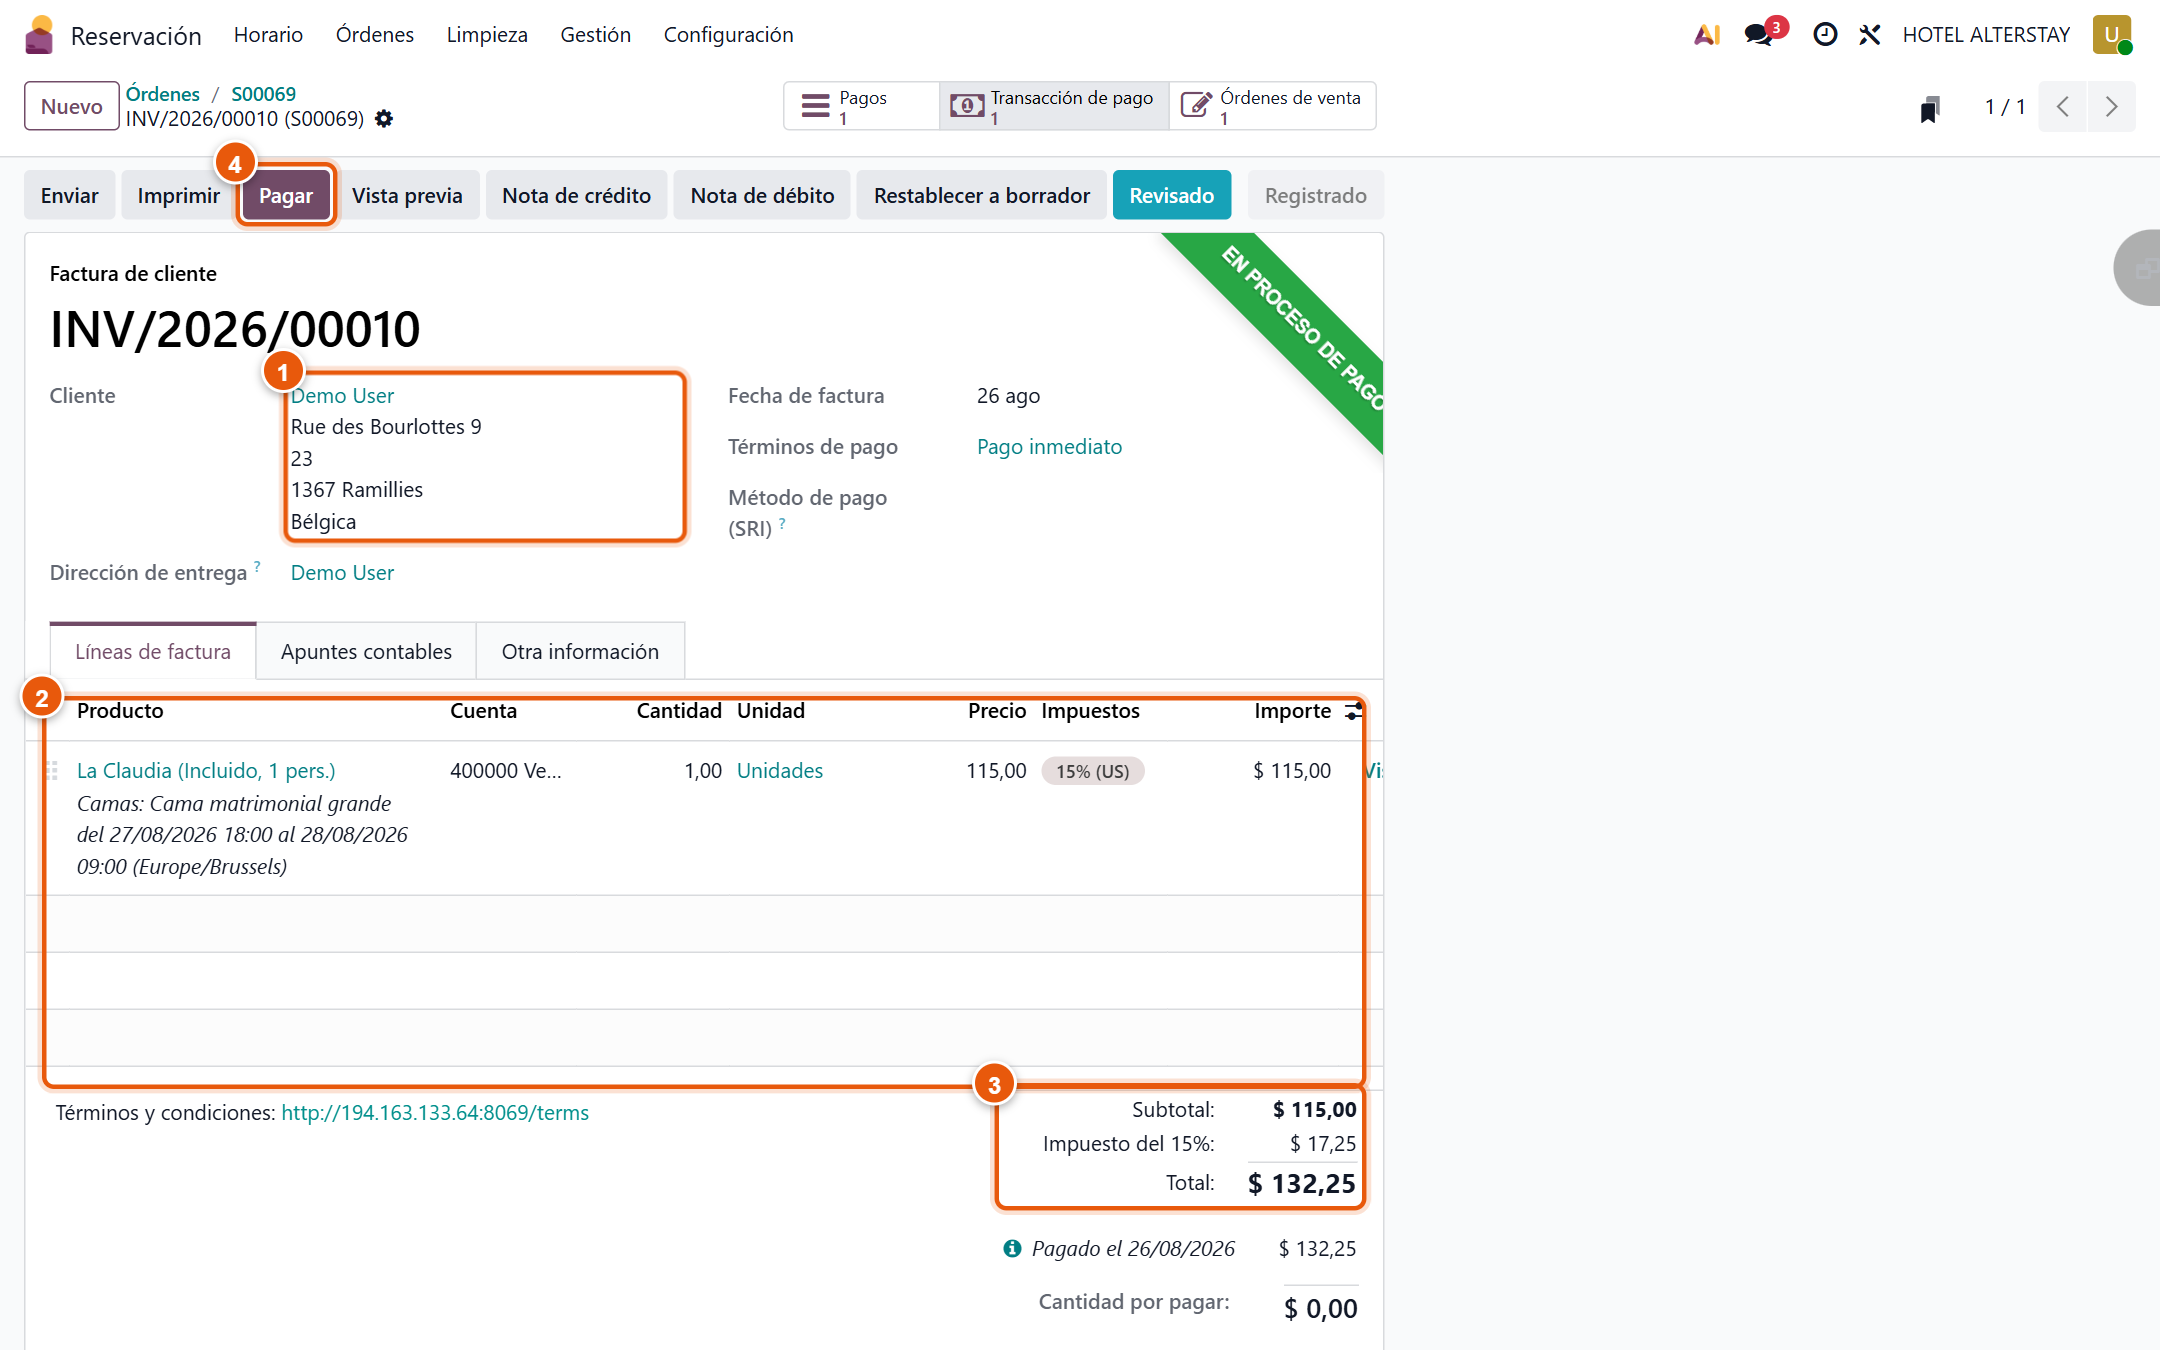Open the Configuración menu

[728, 35]
